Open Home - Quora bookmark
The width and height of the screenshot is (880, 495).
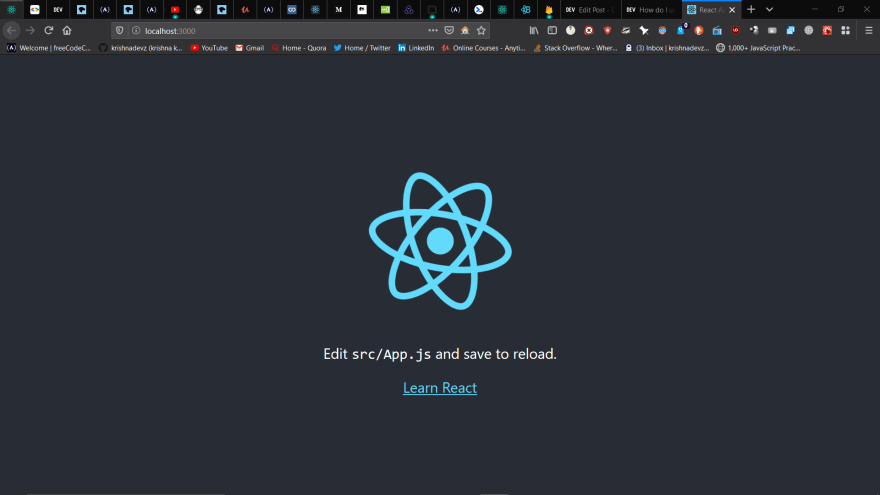click(299, 48)
